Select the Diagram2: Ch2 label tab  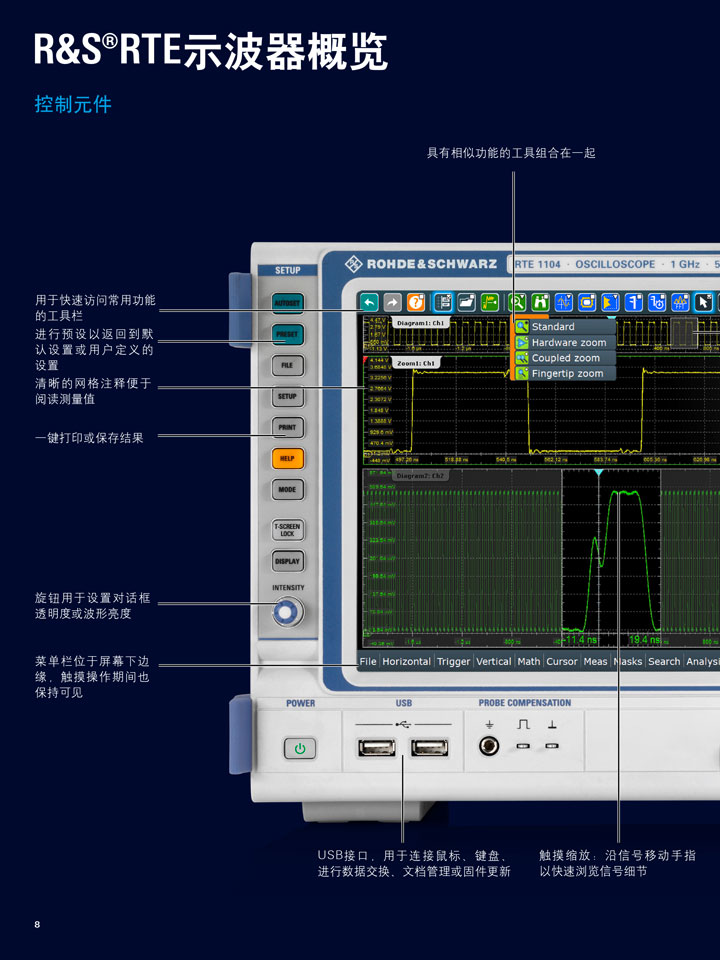point(419,476)
